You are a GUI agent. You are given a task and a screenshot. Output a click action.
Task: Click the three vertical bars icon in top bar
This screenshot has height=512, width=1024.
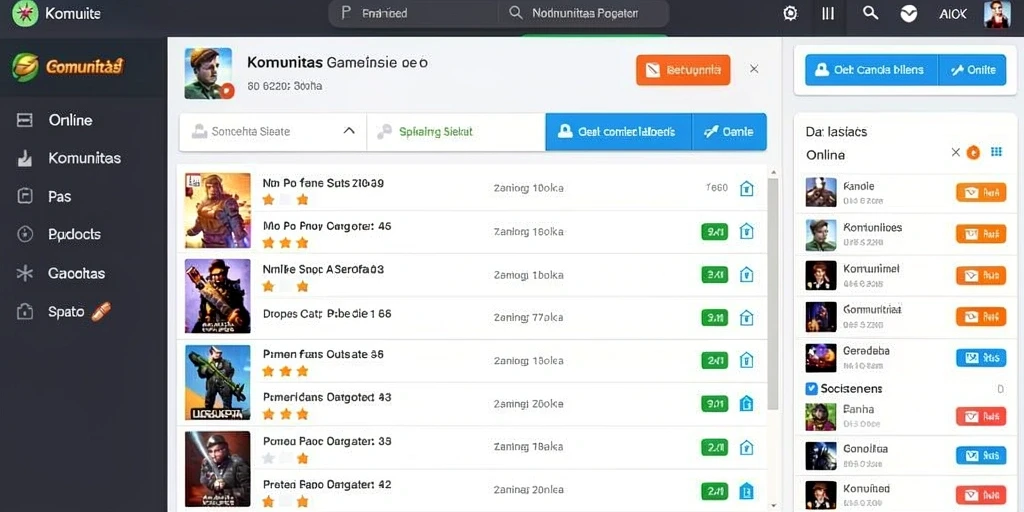(828, 14)
